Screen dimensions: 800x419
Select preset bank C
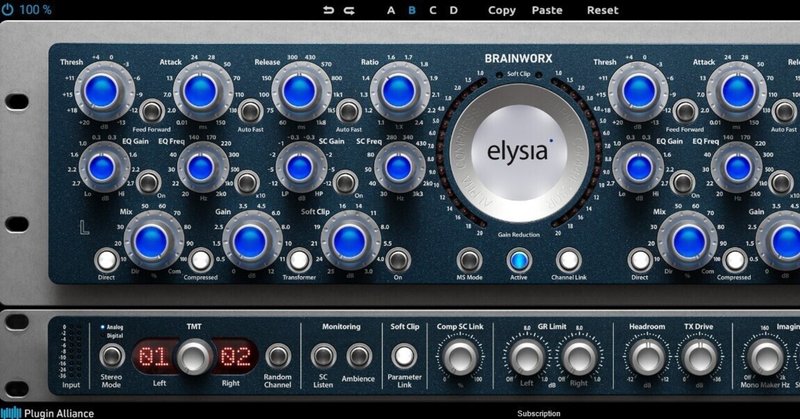(433, 10)
